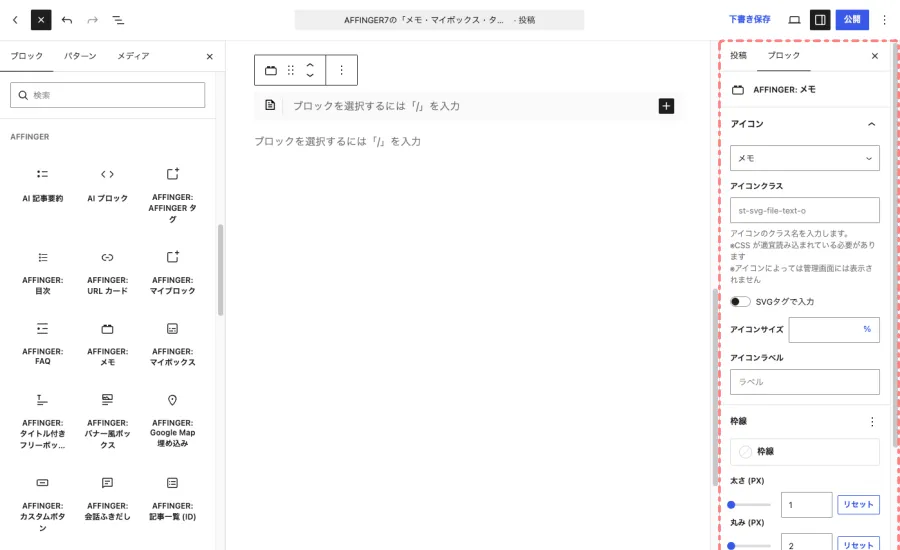Click the 丸み number field
This screenshot has width=900, height=550.
pos(806,543)
